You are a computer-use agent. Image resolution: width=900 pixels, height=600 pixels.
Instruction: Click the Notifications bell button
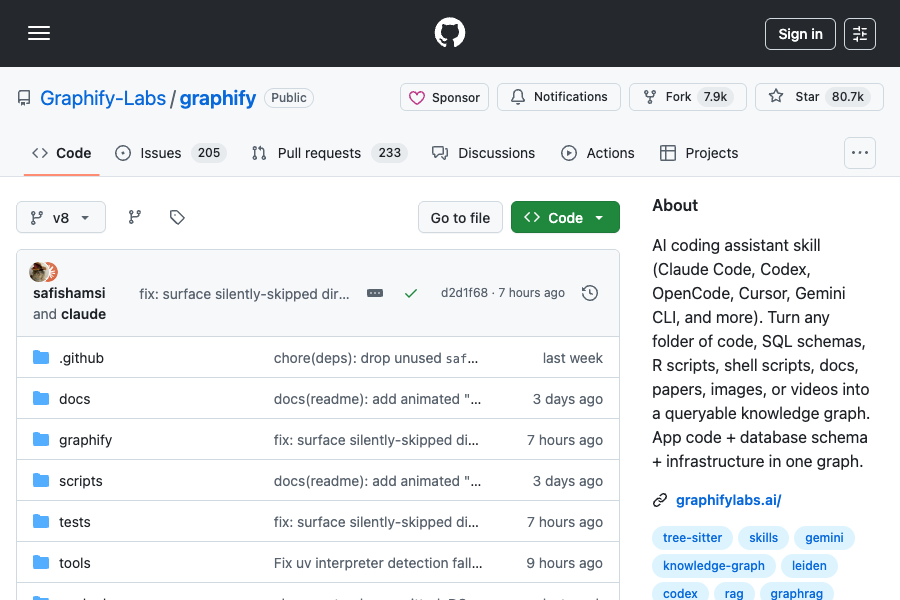(558, 97)
